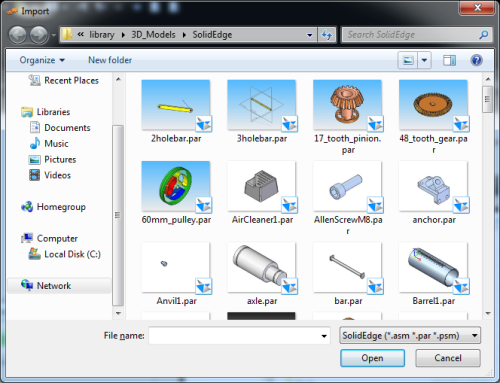Open the view options dropdown arrow
This screenshot has height=383, width=500.
pyautogui.click(x=424, y=60)
